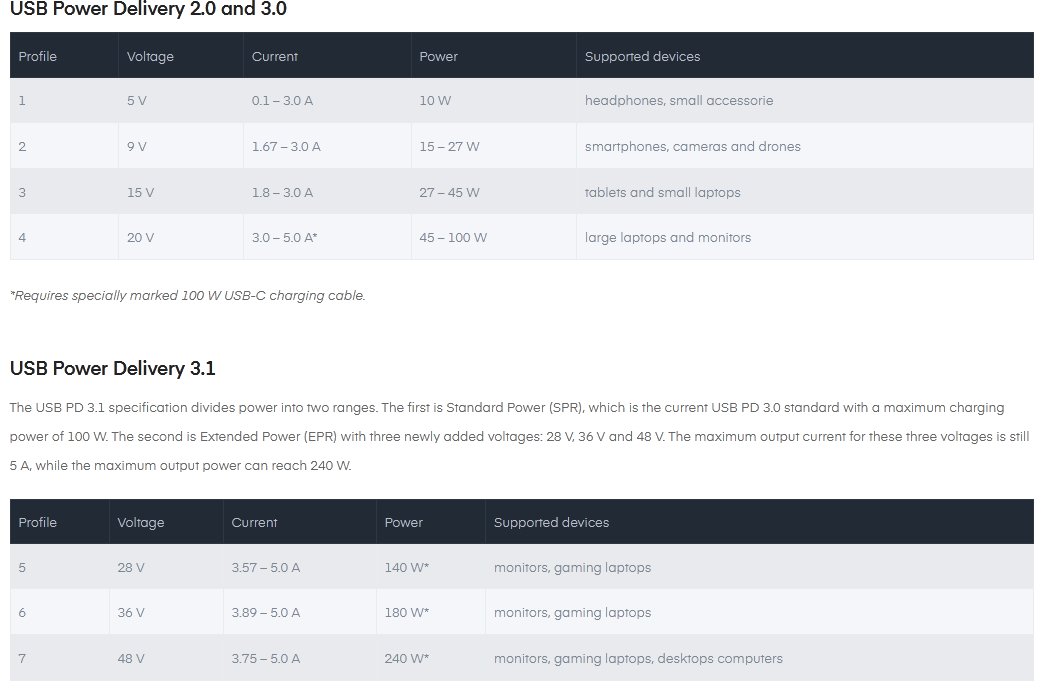The image size is (1059, 695).
Task: Click the Voltage column header in first table
Action: (150, 56)
